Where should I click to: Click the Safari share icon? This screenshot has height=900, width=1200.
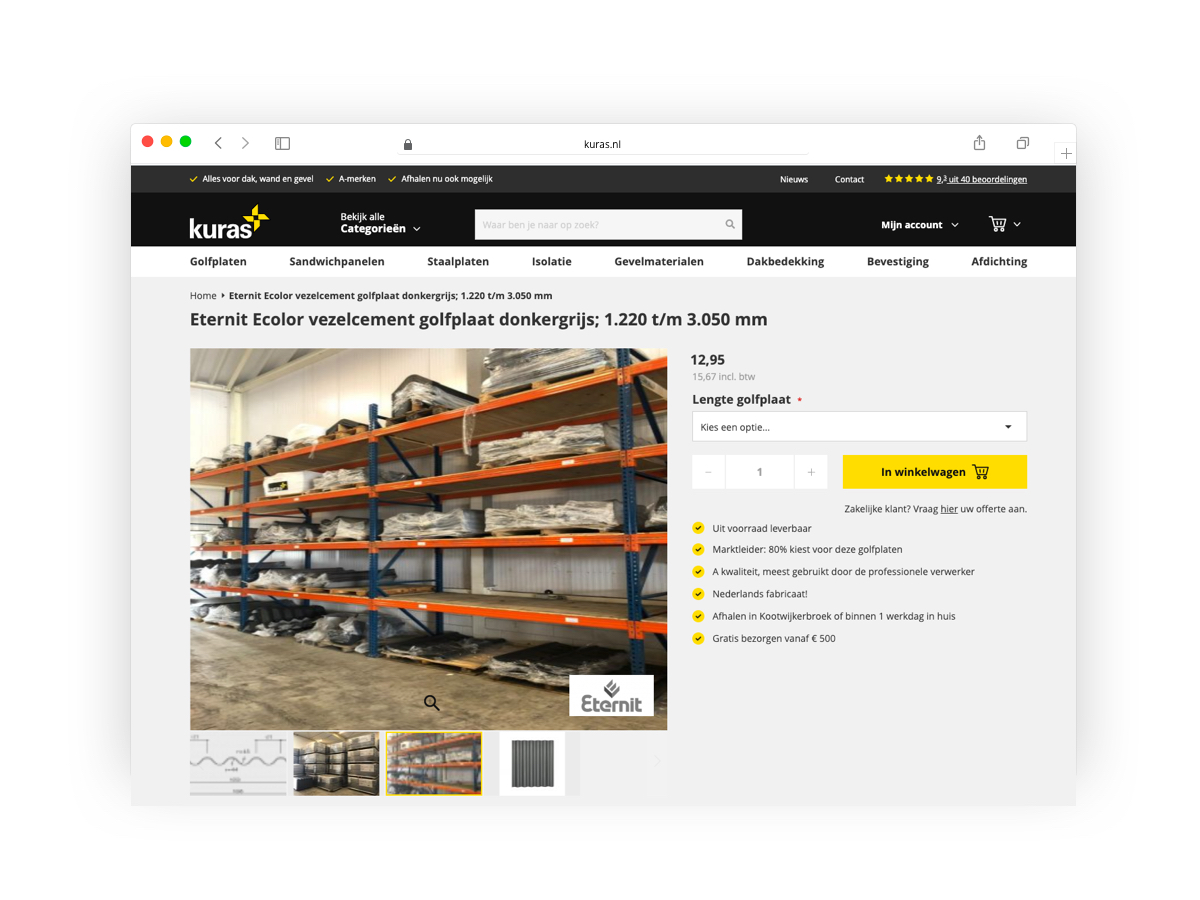(x=979, y=143)
